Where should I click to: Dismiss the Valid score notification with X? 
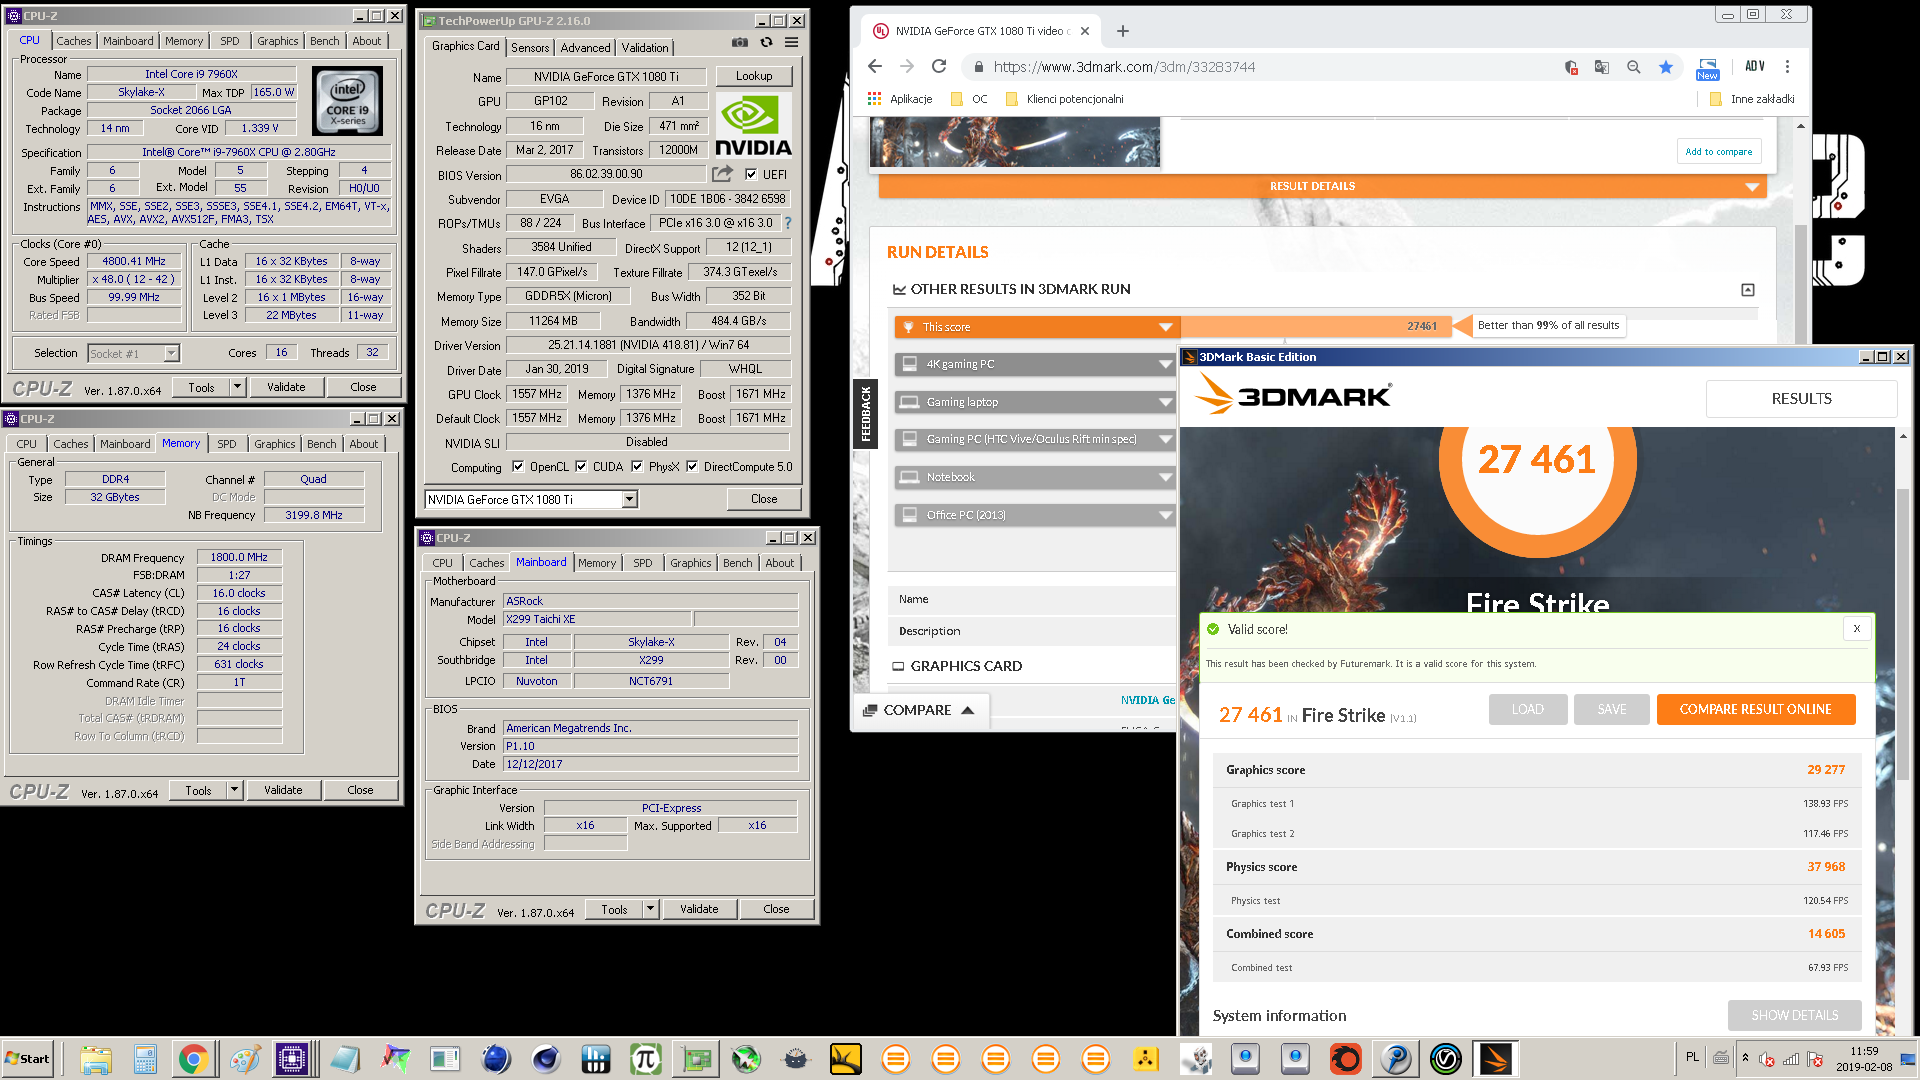tap(1857, 629)
